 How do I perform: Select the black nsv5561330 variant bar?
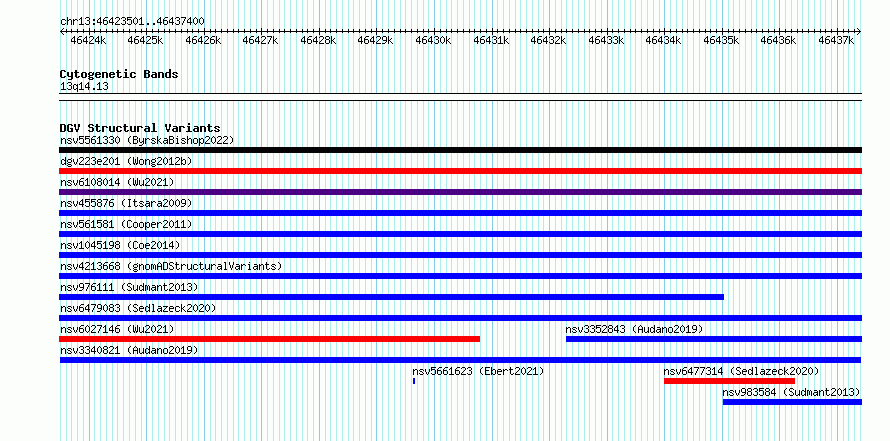(x=460, y=150)
